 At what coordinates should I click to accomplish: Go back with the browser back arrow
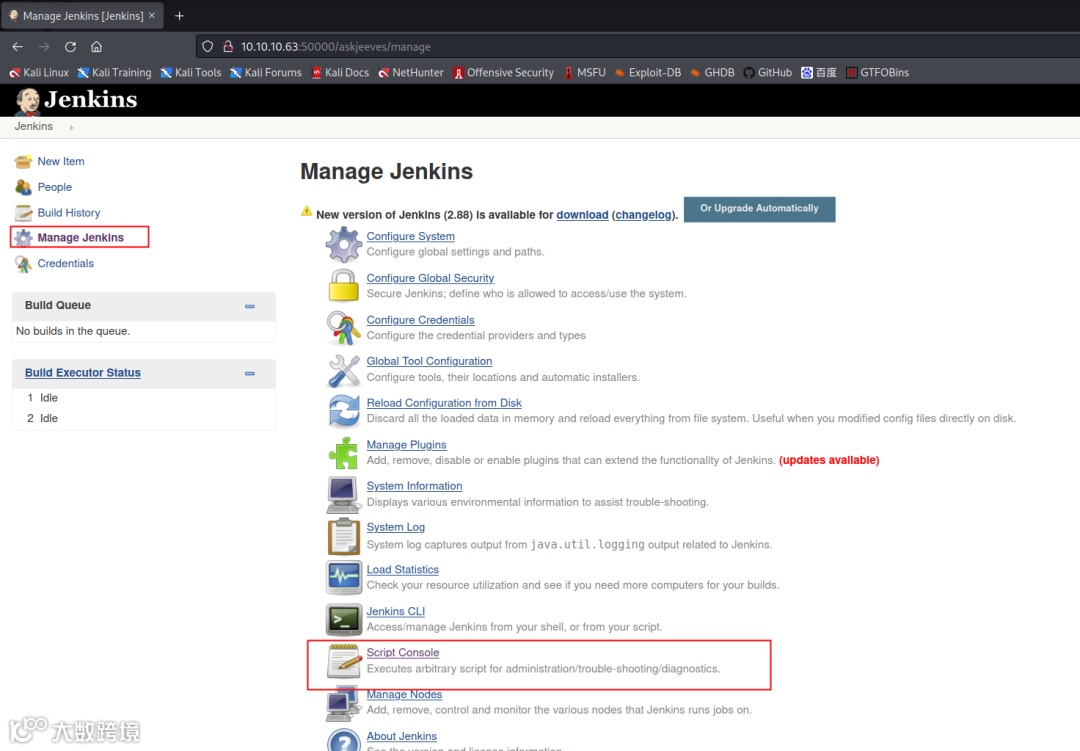point(18,46)
